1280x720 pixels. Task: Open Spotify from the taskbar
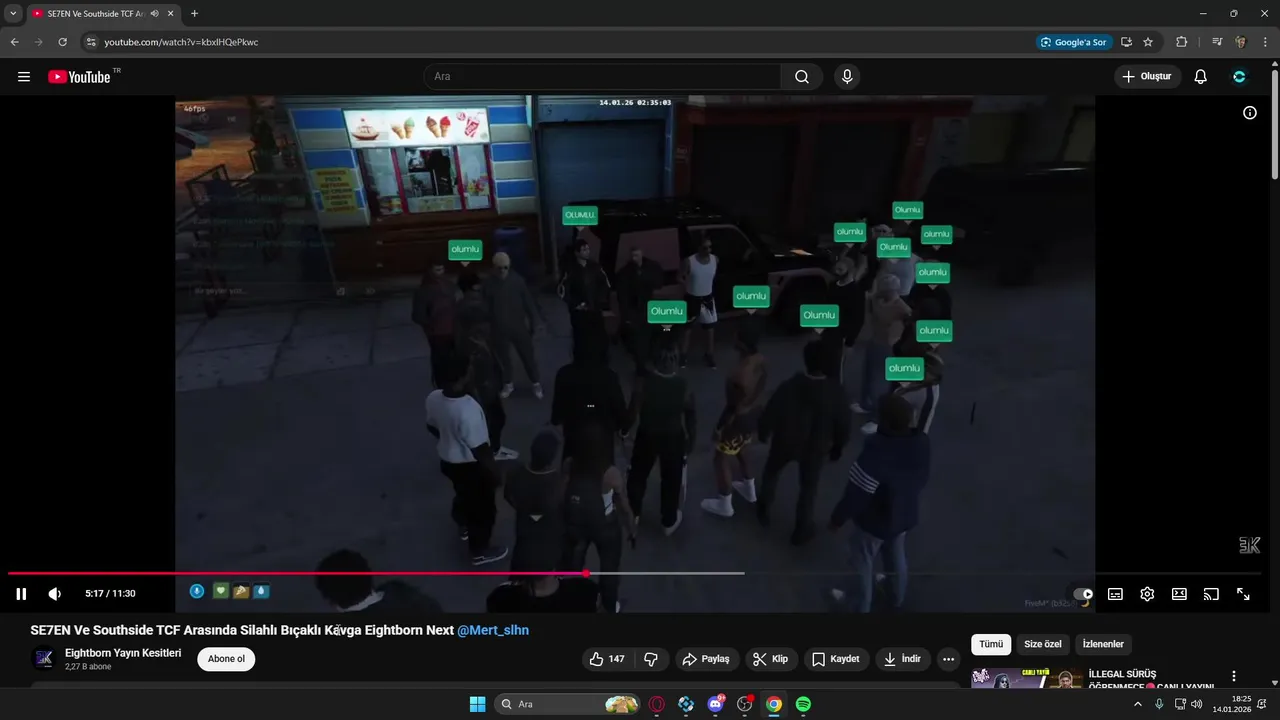803,704
